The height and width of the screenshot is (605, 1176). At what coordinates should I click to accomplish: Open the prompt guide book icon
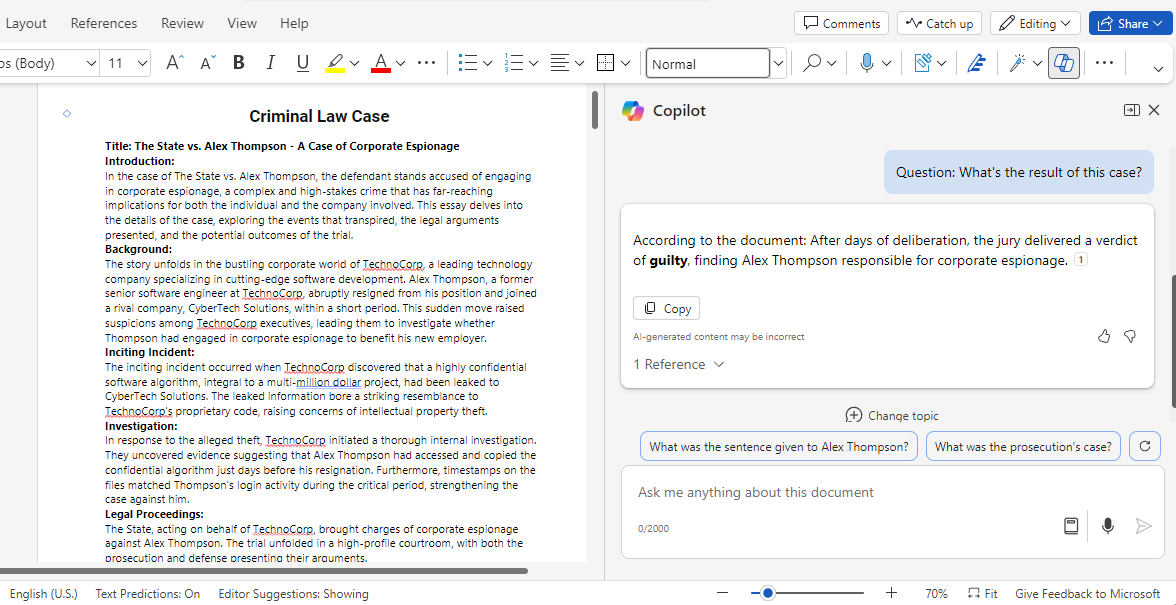click(1071, 526)
